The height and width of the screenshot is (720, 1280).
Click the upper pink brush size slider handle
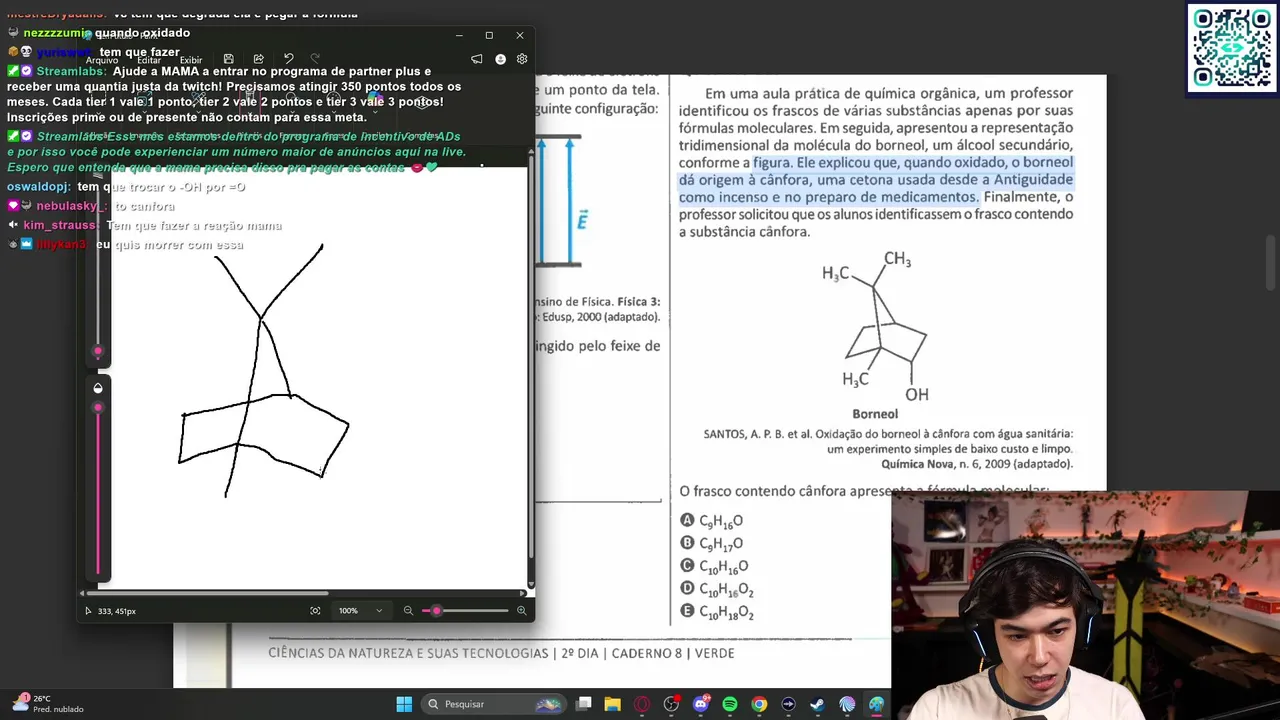tap(98, 351)
